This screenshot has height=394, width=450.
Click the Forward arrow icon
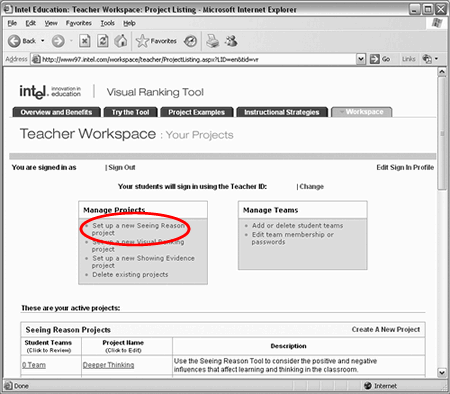pyautogui.click(x=58, y=41)
